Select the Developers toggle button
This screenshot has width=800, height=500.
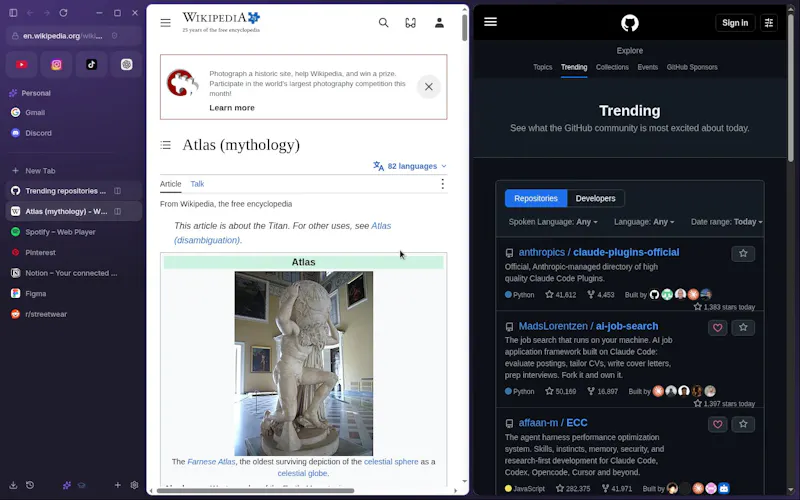pyautogui.click(x=595, y=198)
